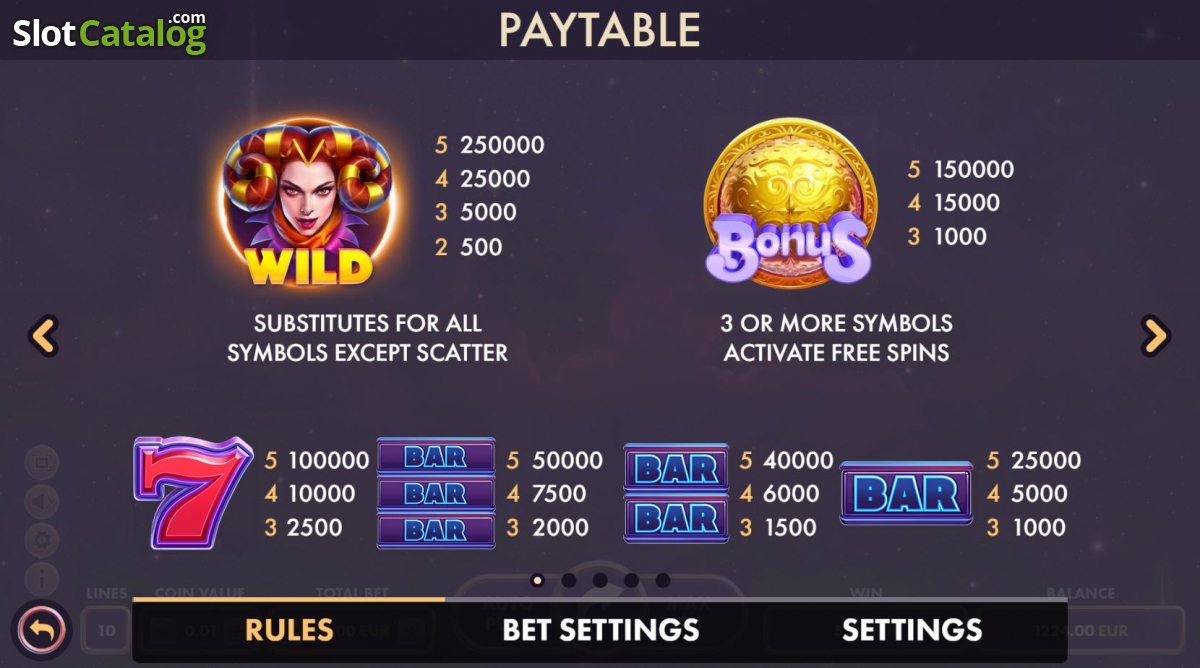Viewport: 1200px width, 668px height.
Task: Click the dimmed sound speaker icon
Action: [43, 501]
